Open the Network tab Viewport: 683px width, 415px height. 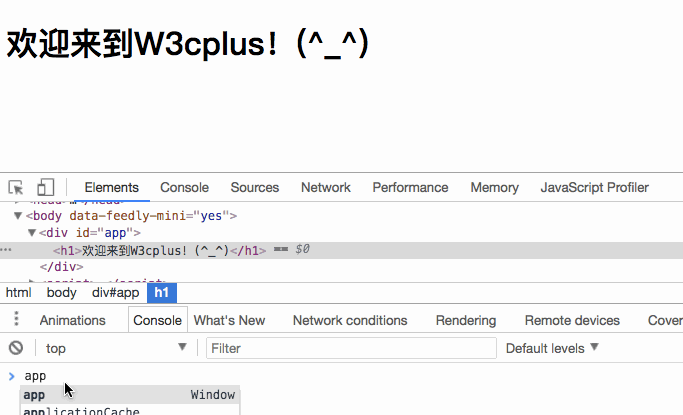pos(326,188)
